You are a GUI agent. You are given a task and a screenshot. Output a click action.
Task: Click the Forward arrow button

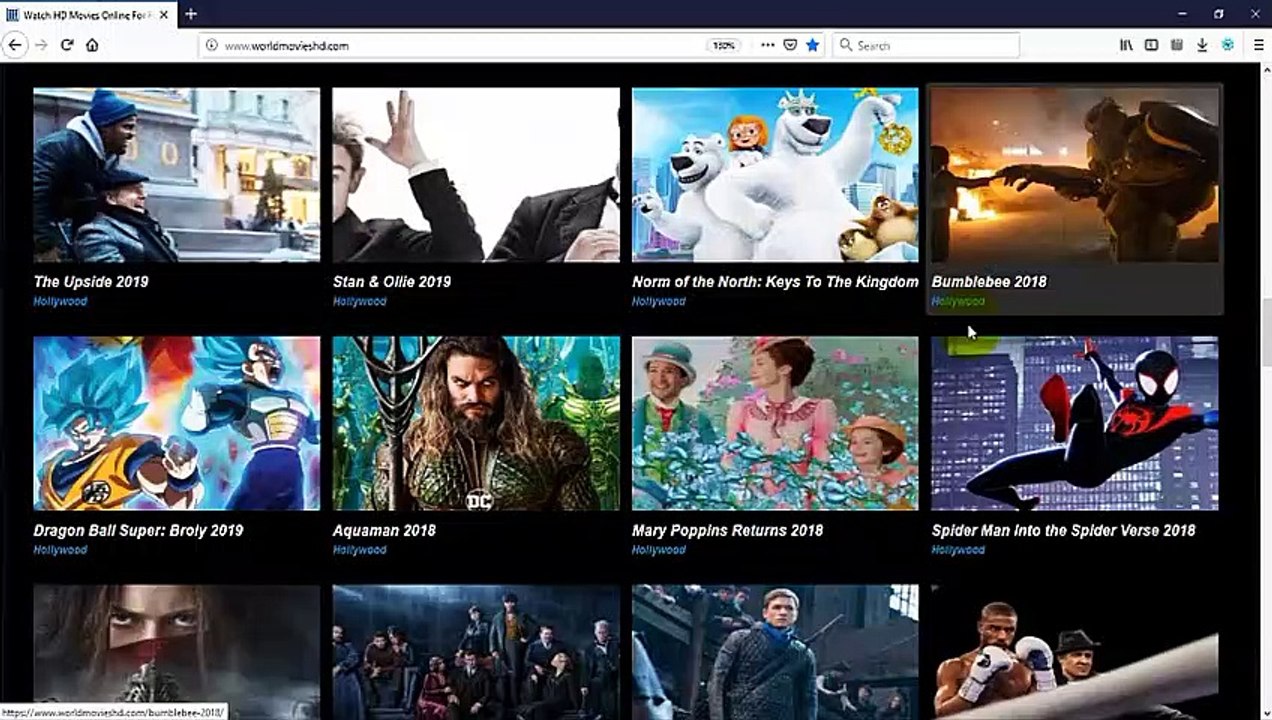pyautogui.click(x=41, y=45)
